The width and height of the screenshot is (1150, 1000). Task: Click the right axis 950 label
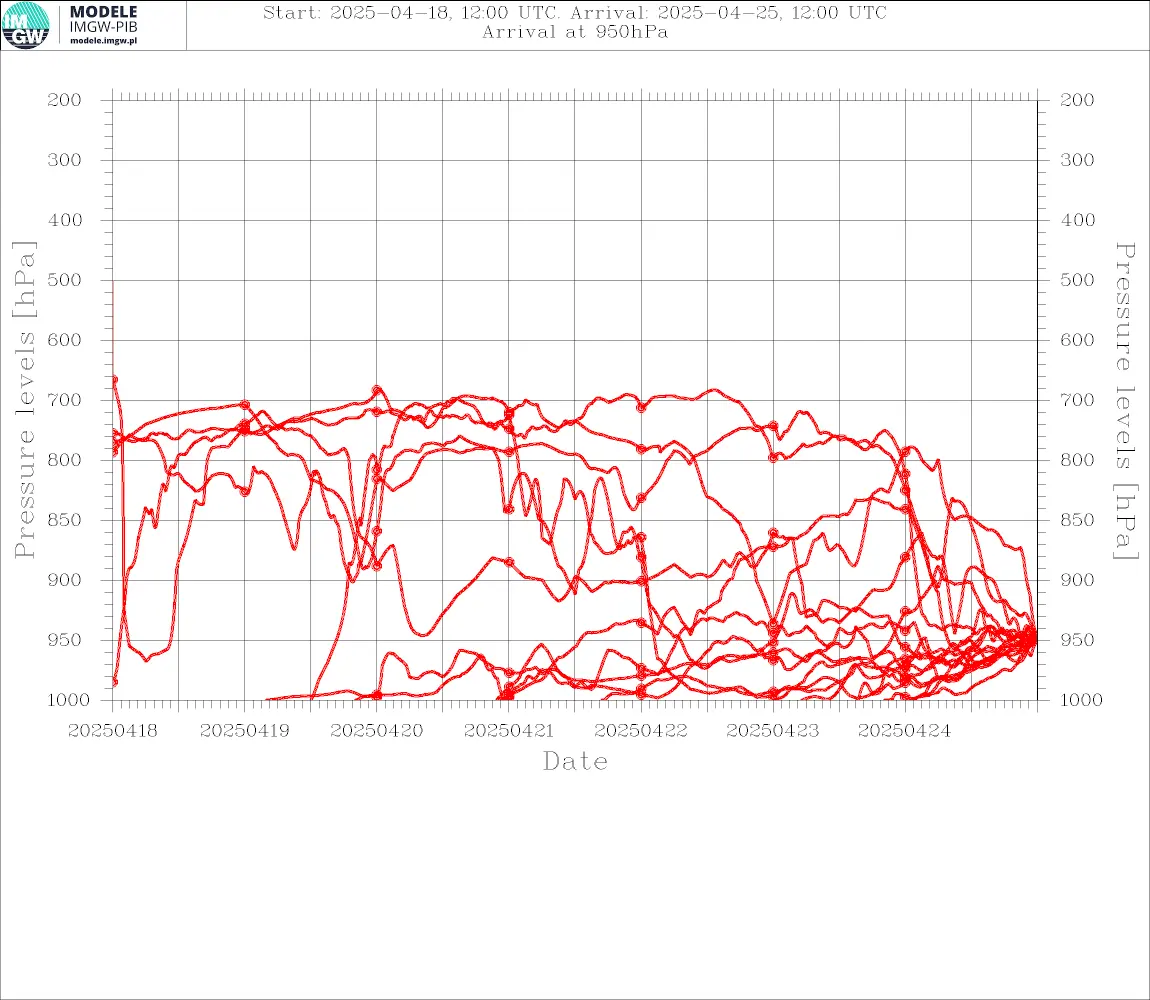tap(1077, 640)
